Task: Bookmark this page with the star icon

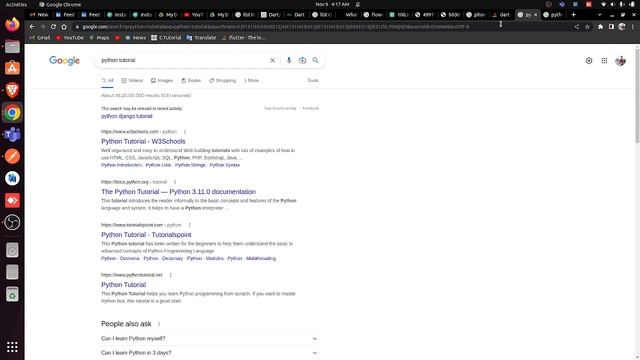Action: [x=587, y=27]
